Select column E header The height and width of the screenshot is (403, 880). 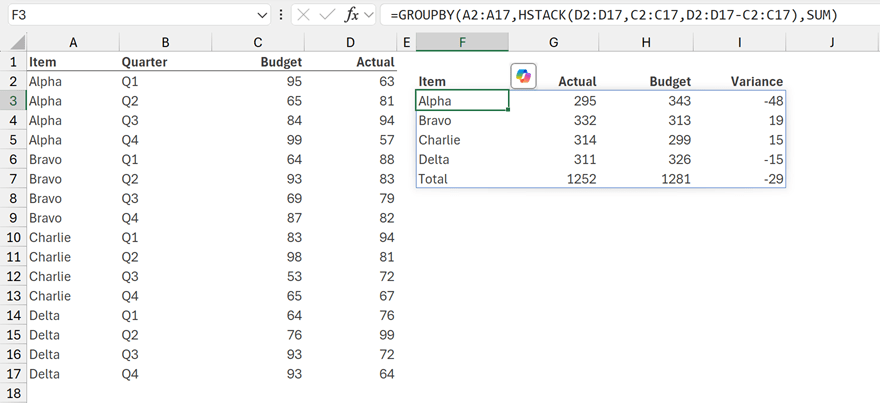click(x=406, y=42)
